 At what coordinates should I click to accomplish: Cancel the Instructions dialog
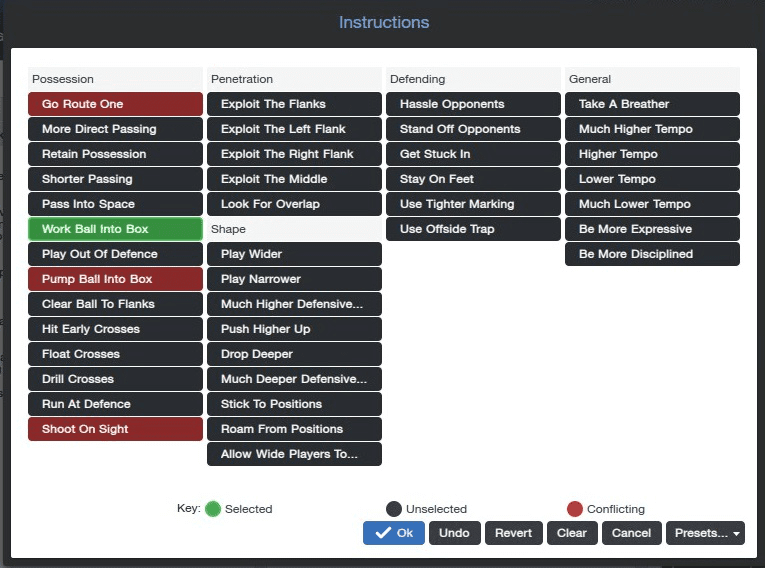pos(632,533)
